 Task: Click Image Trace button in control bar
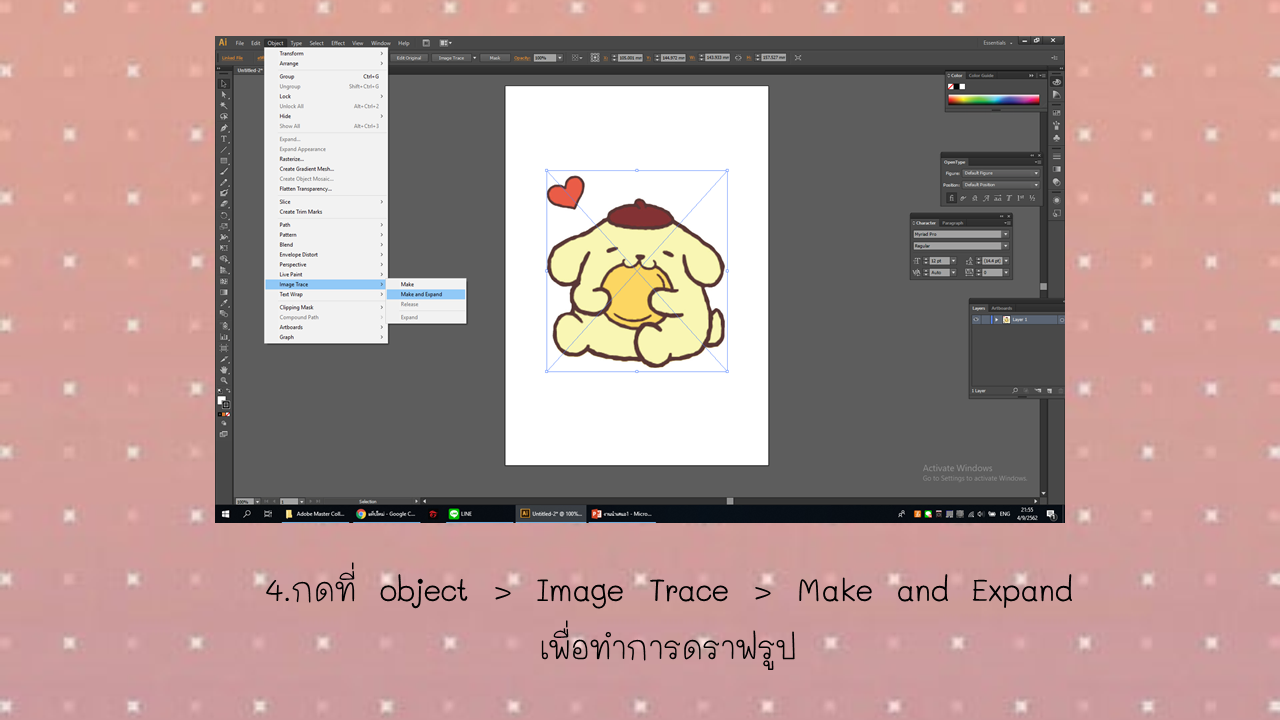click(452, 58)
